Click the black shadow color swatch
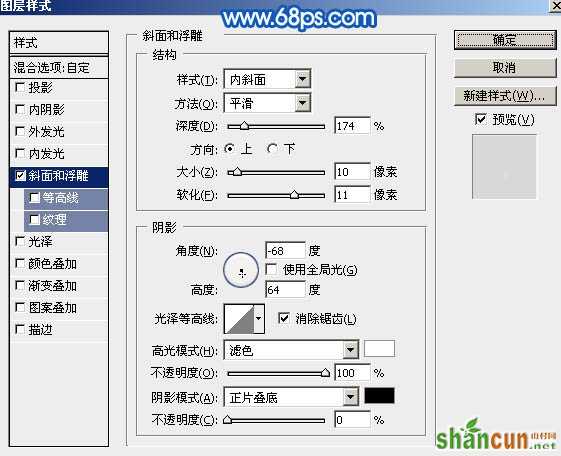Screen dimensions: 561x456 tap(379, 396)
